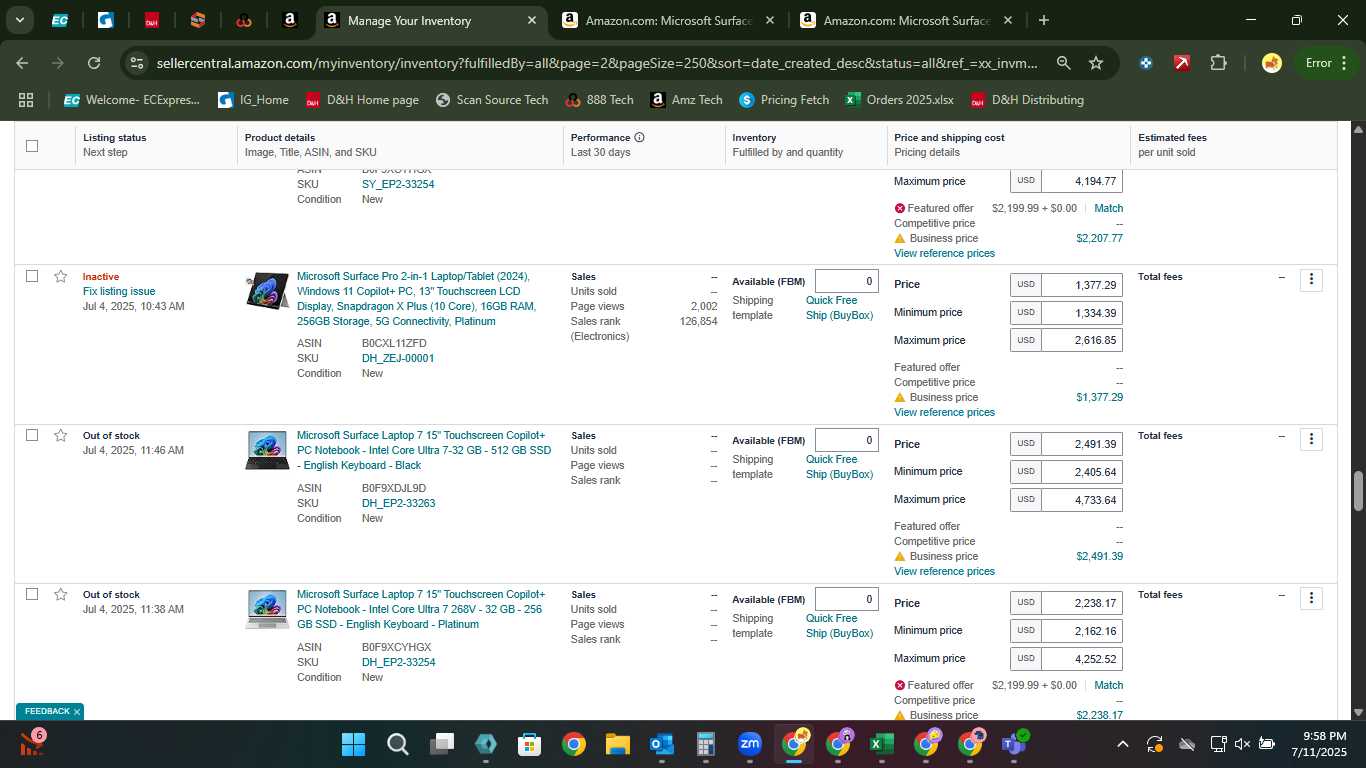Open Quick Free Ship template for DH_EP2-33263
The image size is (1366, 768).
[x=839, y=467]
